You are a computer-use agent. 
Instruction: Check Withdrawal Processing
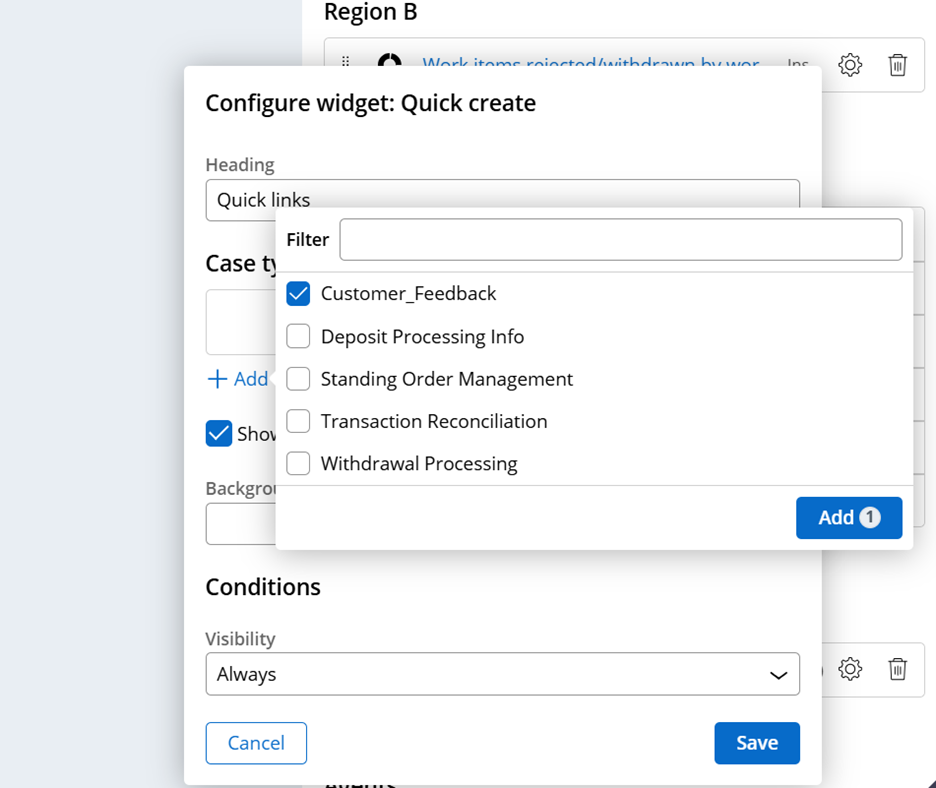(298, 463)
